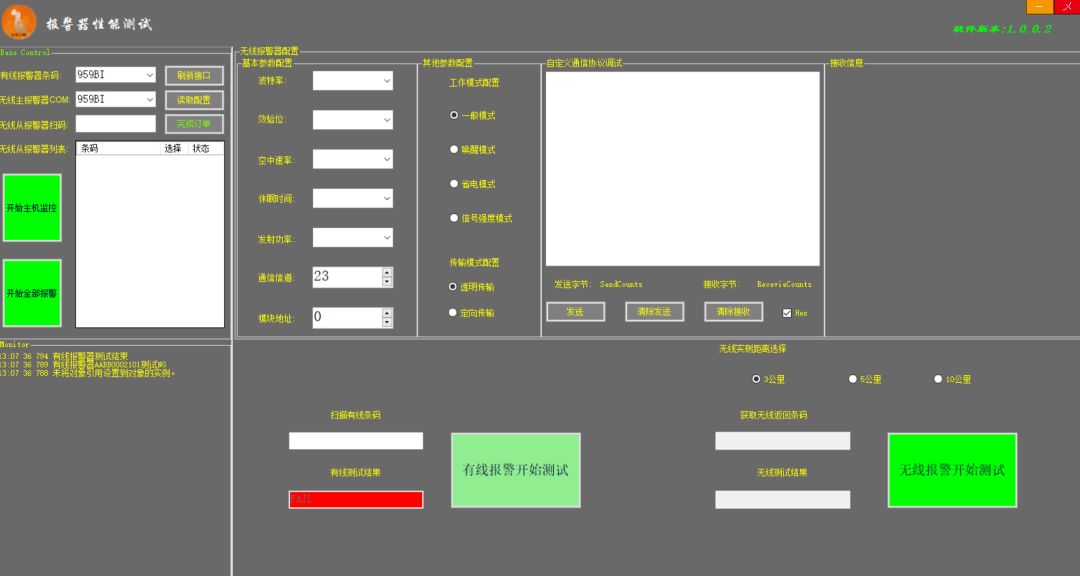The height and width of the screenshot is (576, 1080).
Task: Click the green 开始全部报警 button
Action: [32, 294]
